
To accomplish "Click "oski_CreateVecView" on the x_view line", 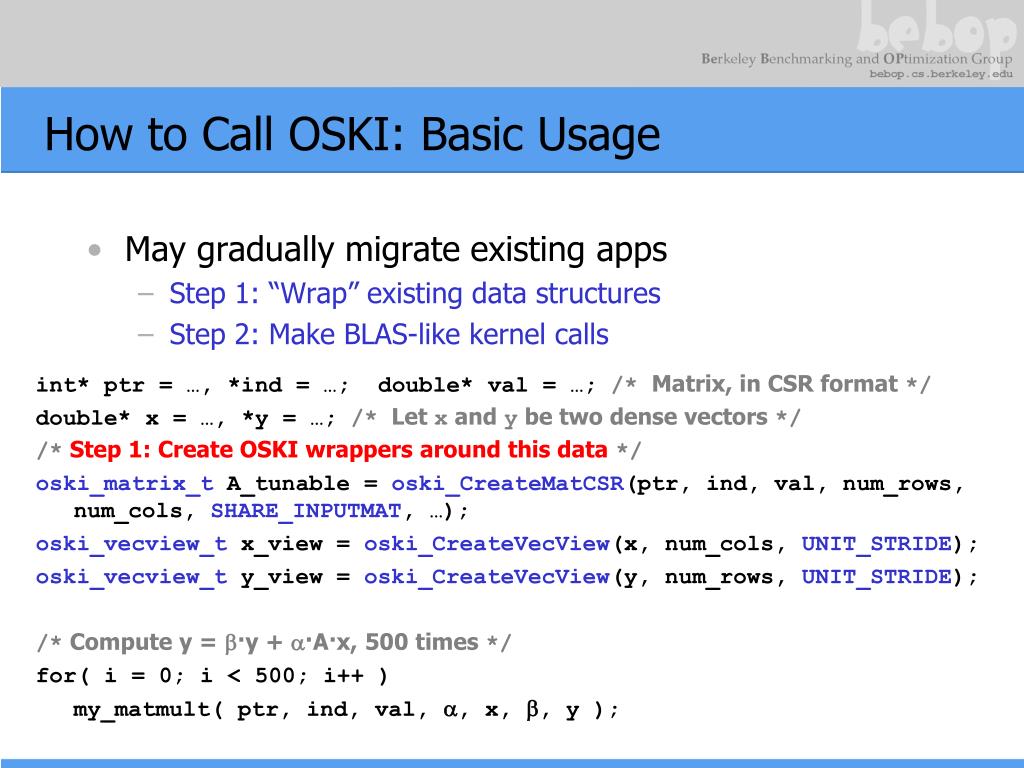I will (x=487, y=544).
